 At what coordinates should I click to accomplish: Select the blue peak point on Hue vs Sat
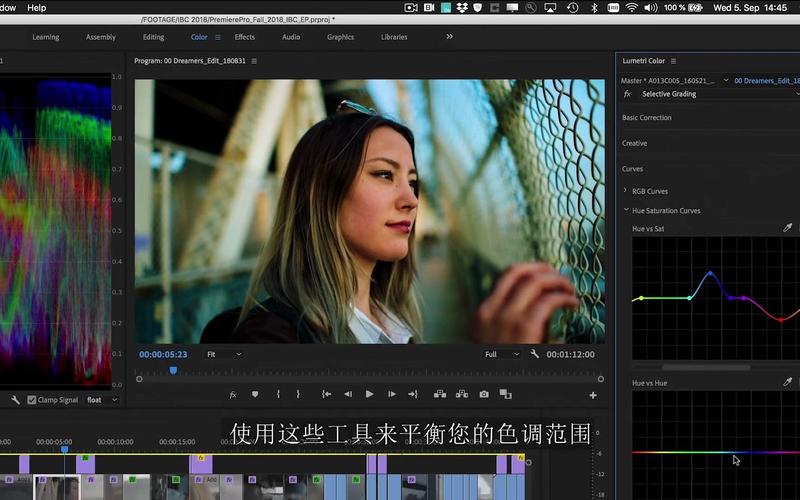710,273
